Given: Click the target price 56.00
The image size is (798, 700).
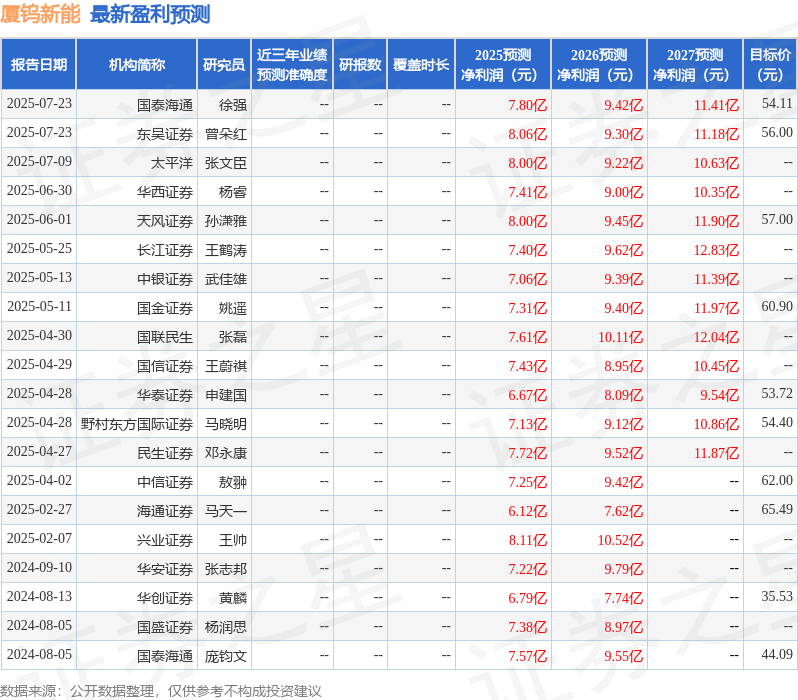Looking at the screenshot, I should click(777, 133).
